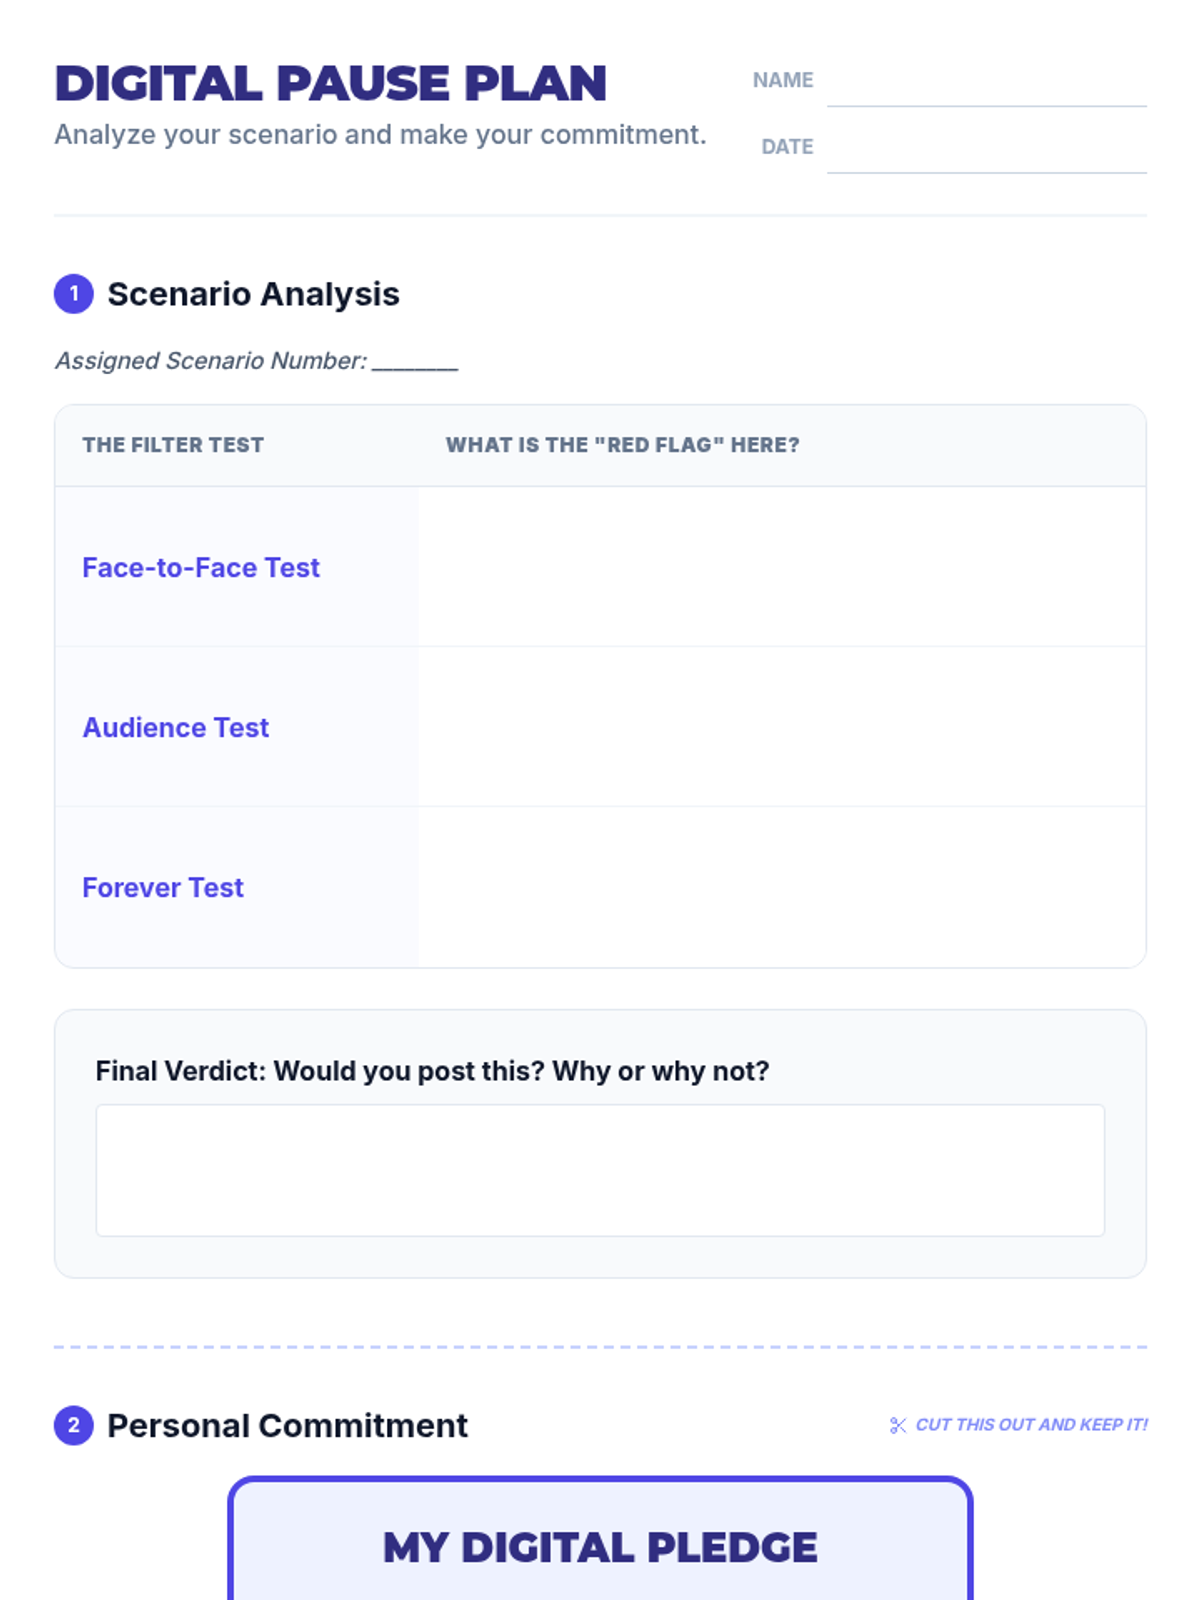Click the Face-to-Face Test red flag cell

coord(781,567)
